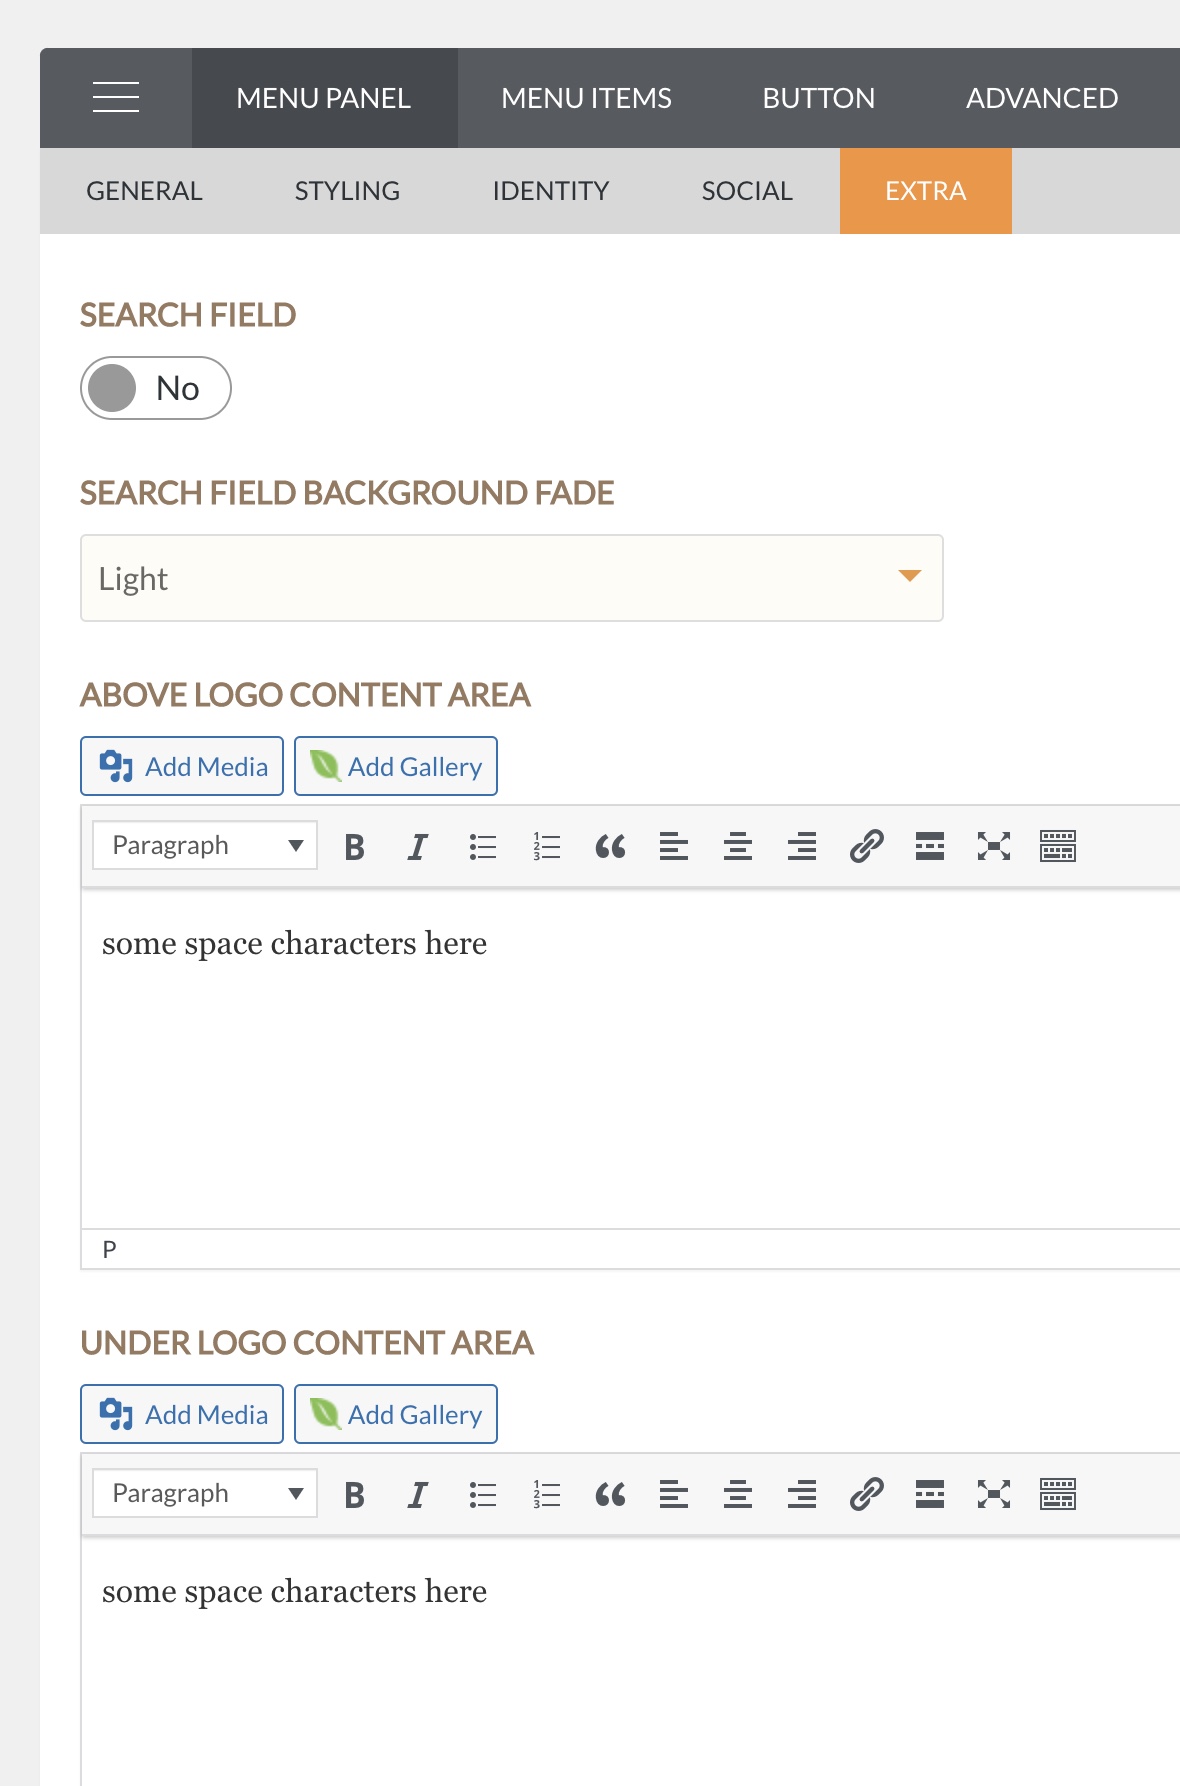Open the Styling sub-tab
This screenshot has width=1180, height=1786.
coord(347,191)
